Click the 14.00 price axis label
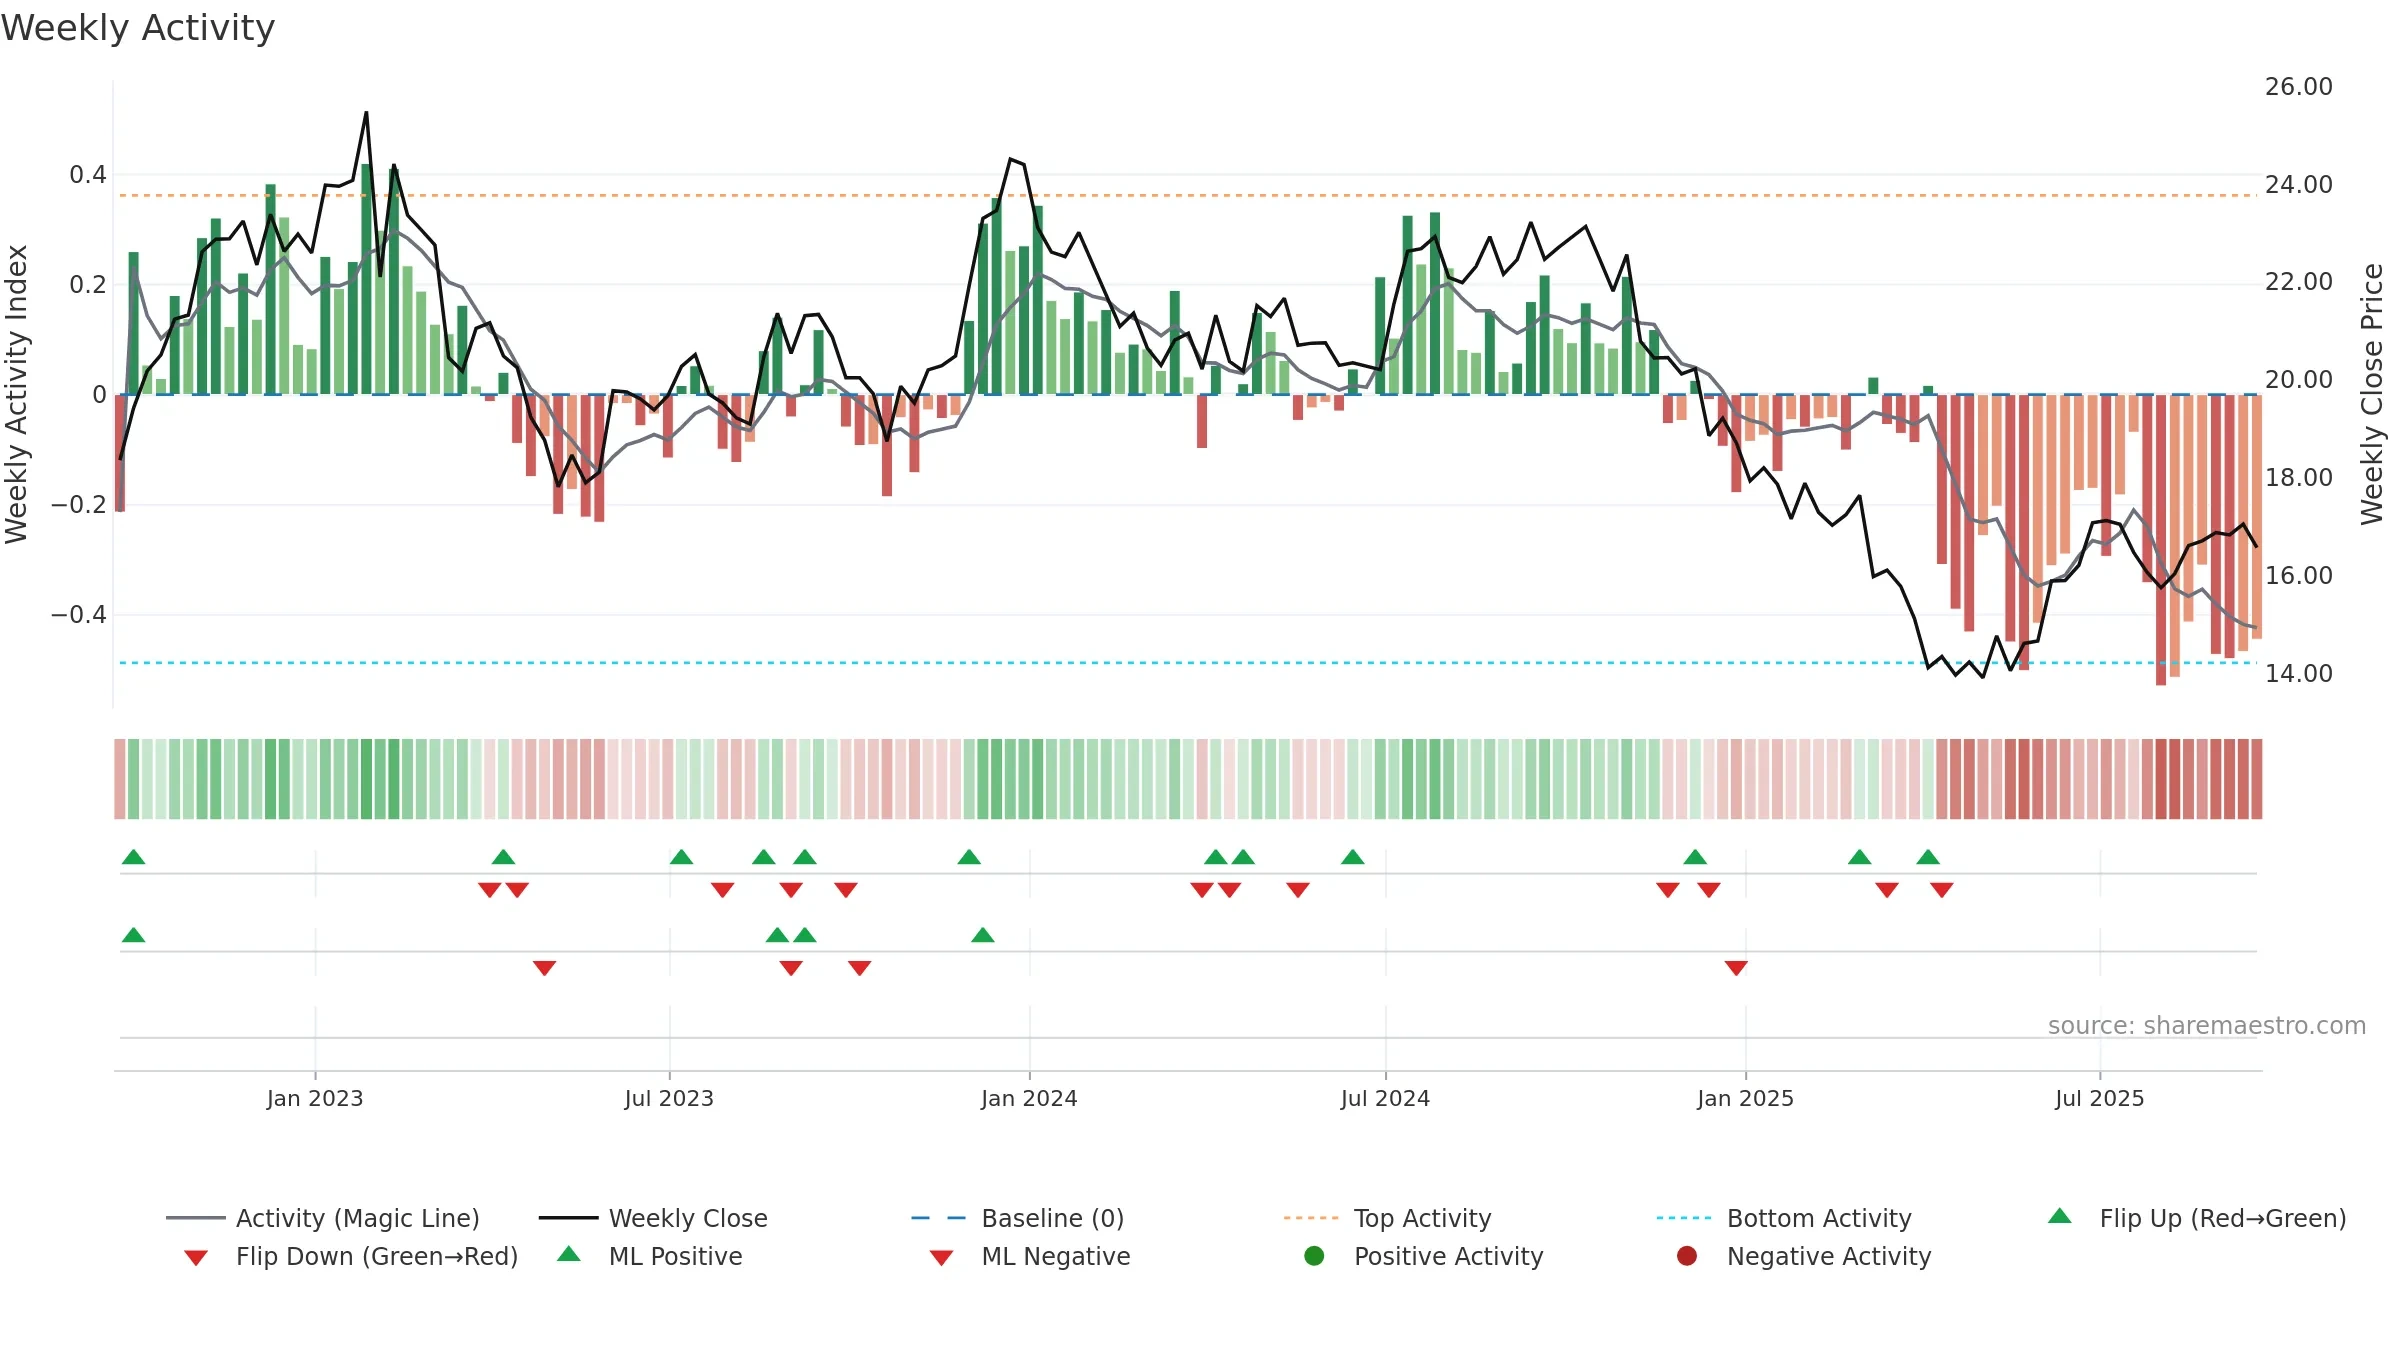This screenshot has height=1350, width=2400. (2299, 673)
